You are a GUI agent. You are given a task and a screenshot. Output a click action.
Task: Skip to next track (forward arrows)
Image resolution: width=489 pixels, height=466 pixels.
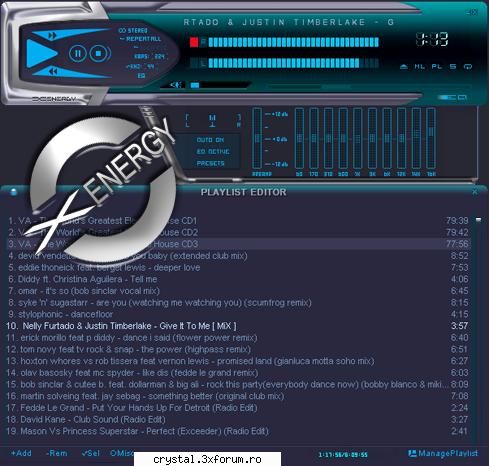(x=52, y=35)
